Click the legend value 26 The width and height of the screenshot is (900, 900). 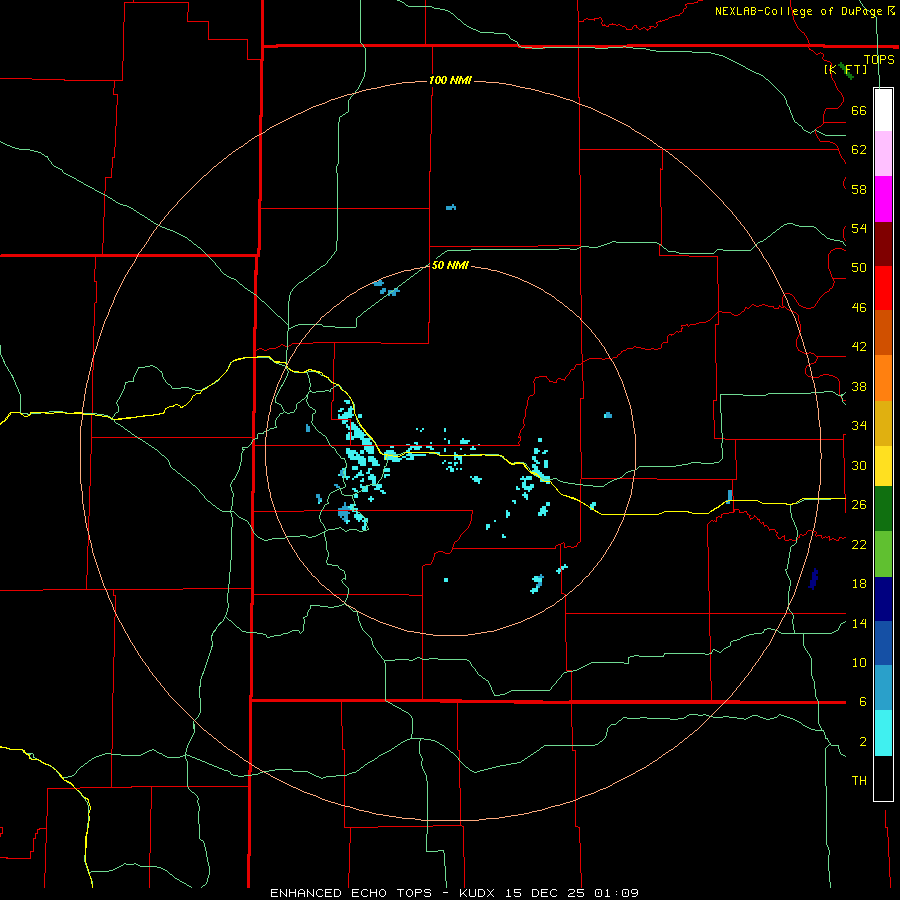[859, 505]
